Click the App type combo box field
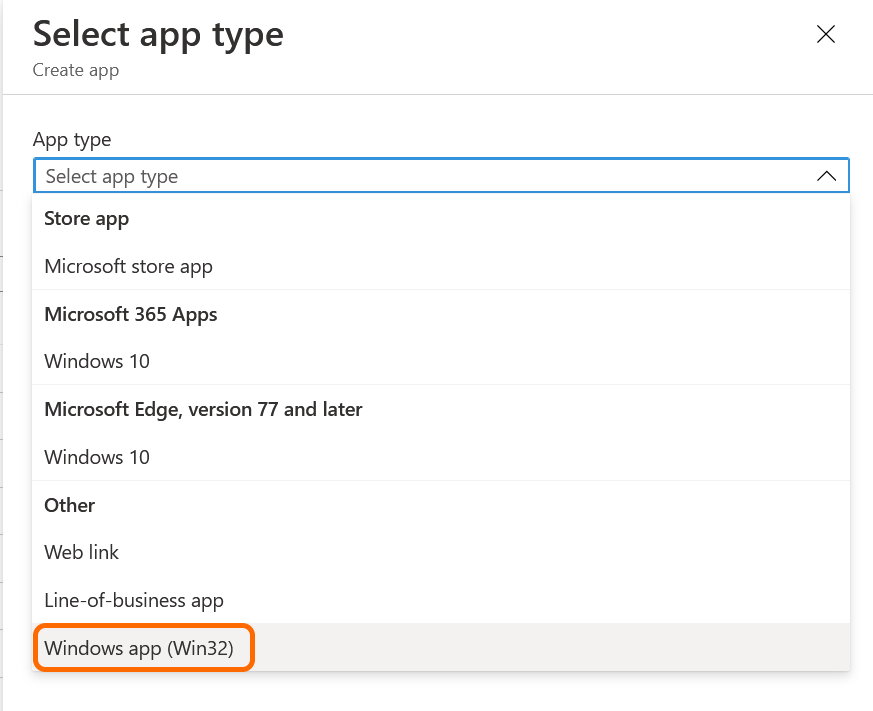Image resolution: width=873 pixels, height=711 pixels. click(440, 176)
